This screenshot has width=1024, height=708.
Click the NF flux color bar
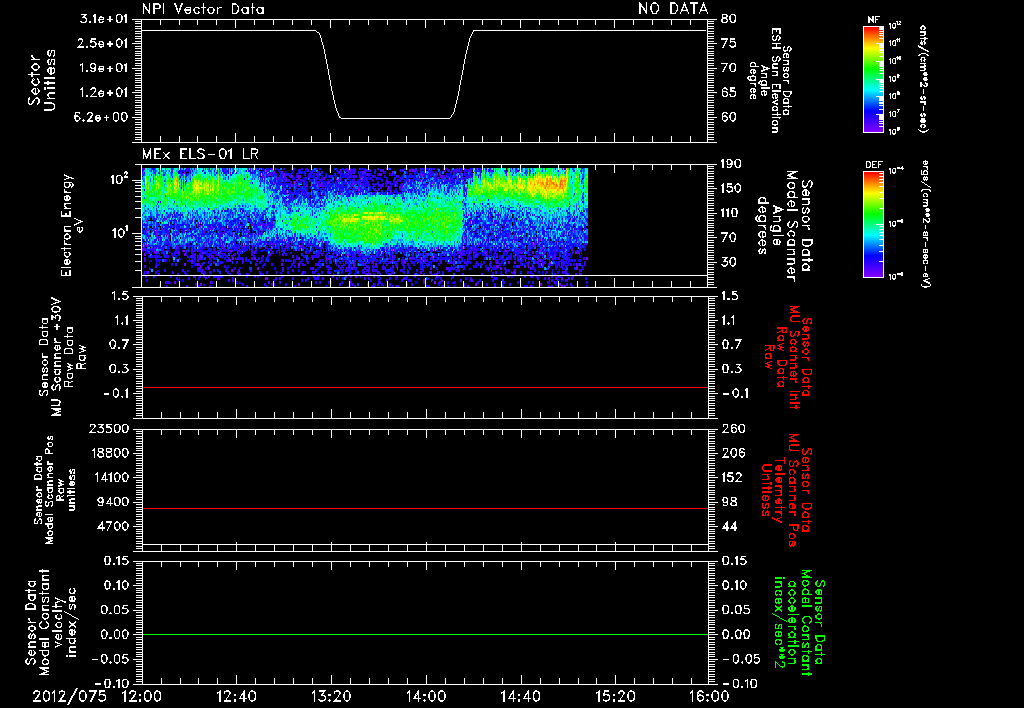pyautogui.click(x=873, y=78)
